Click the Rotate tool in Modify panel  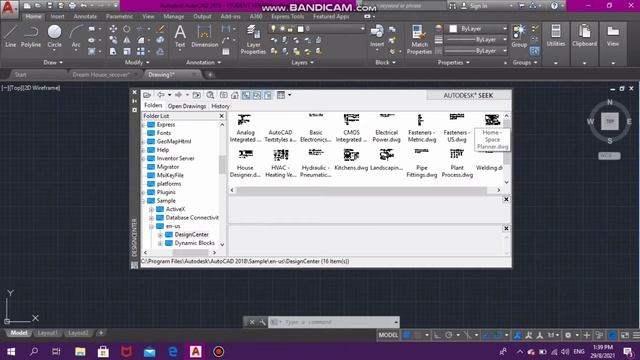(127, 29)
